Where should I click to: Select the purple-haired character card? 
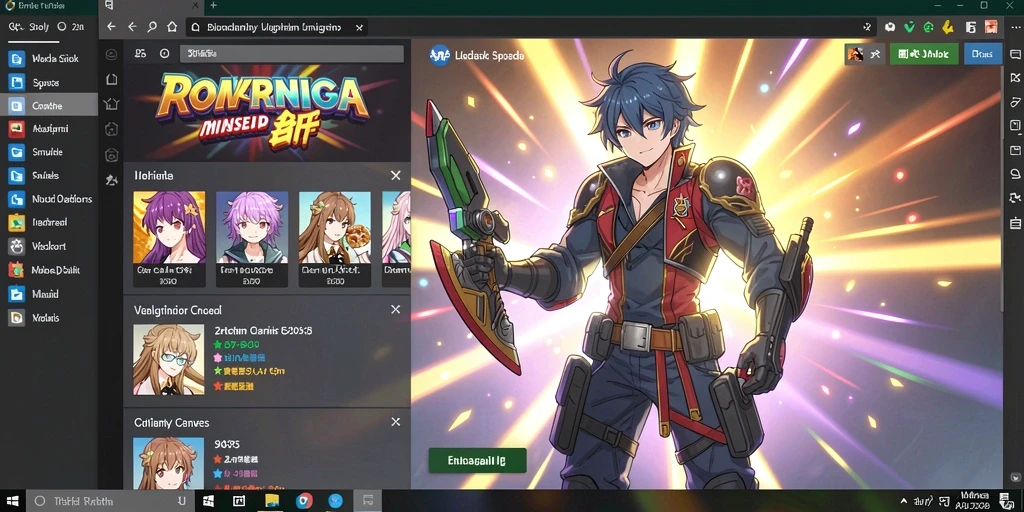169,239
